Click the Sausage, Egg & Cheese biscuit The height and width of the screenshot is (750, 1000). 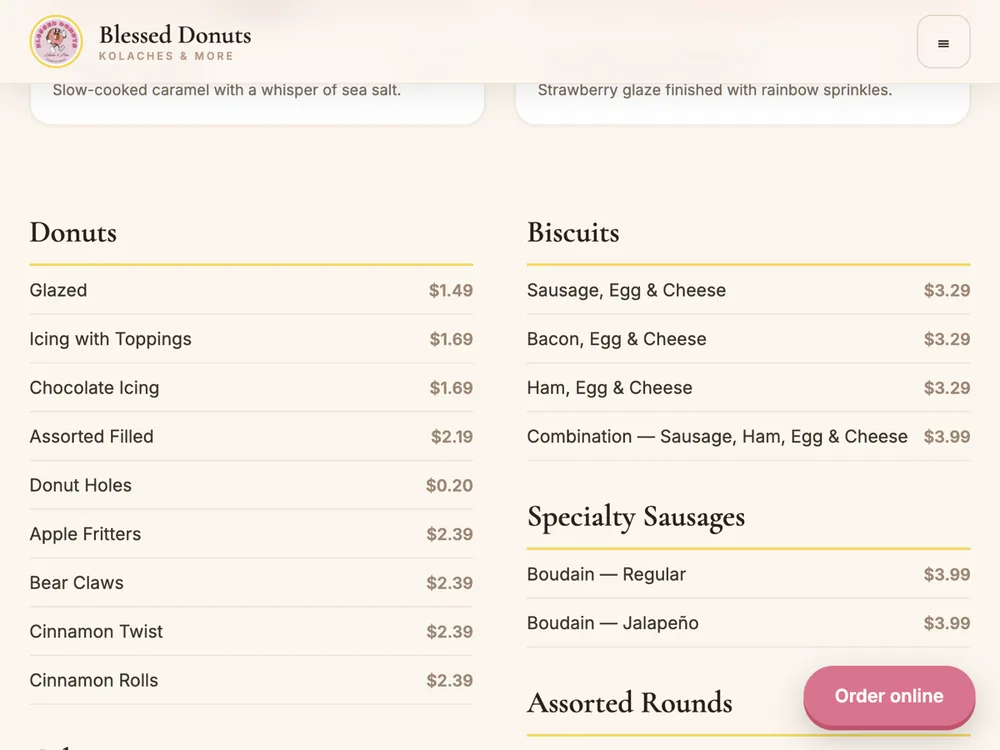[749, 290]
